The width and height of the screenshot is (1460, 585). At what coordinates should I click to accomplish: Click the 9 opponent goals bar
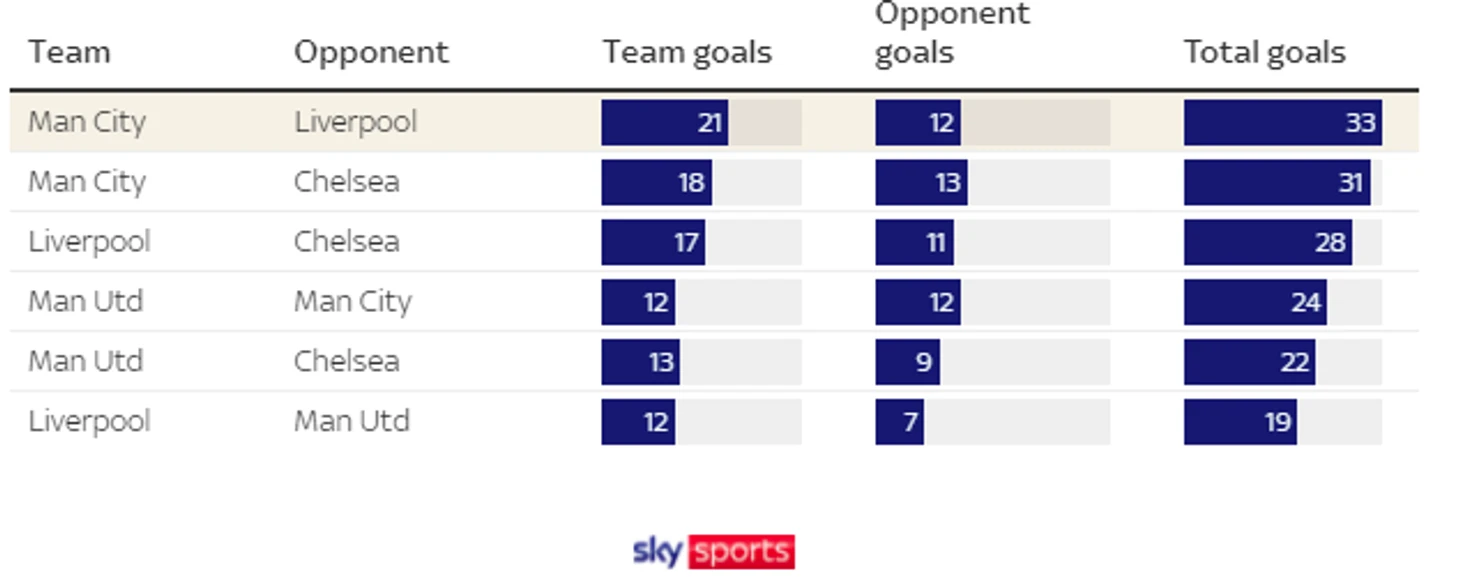pyautogui.click(x=907, y=361)
